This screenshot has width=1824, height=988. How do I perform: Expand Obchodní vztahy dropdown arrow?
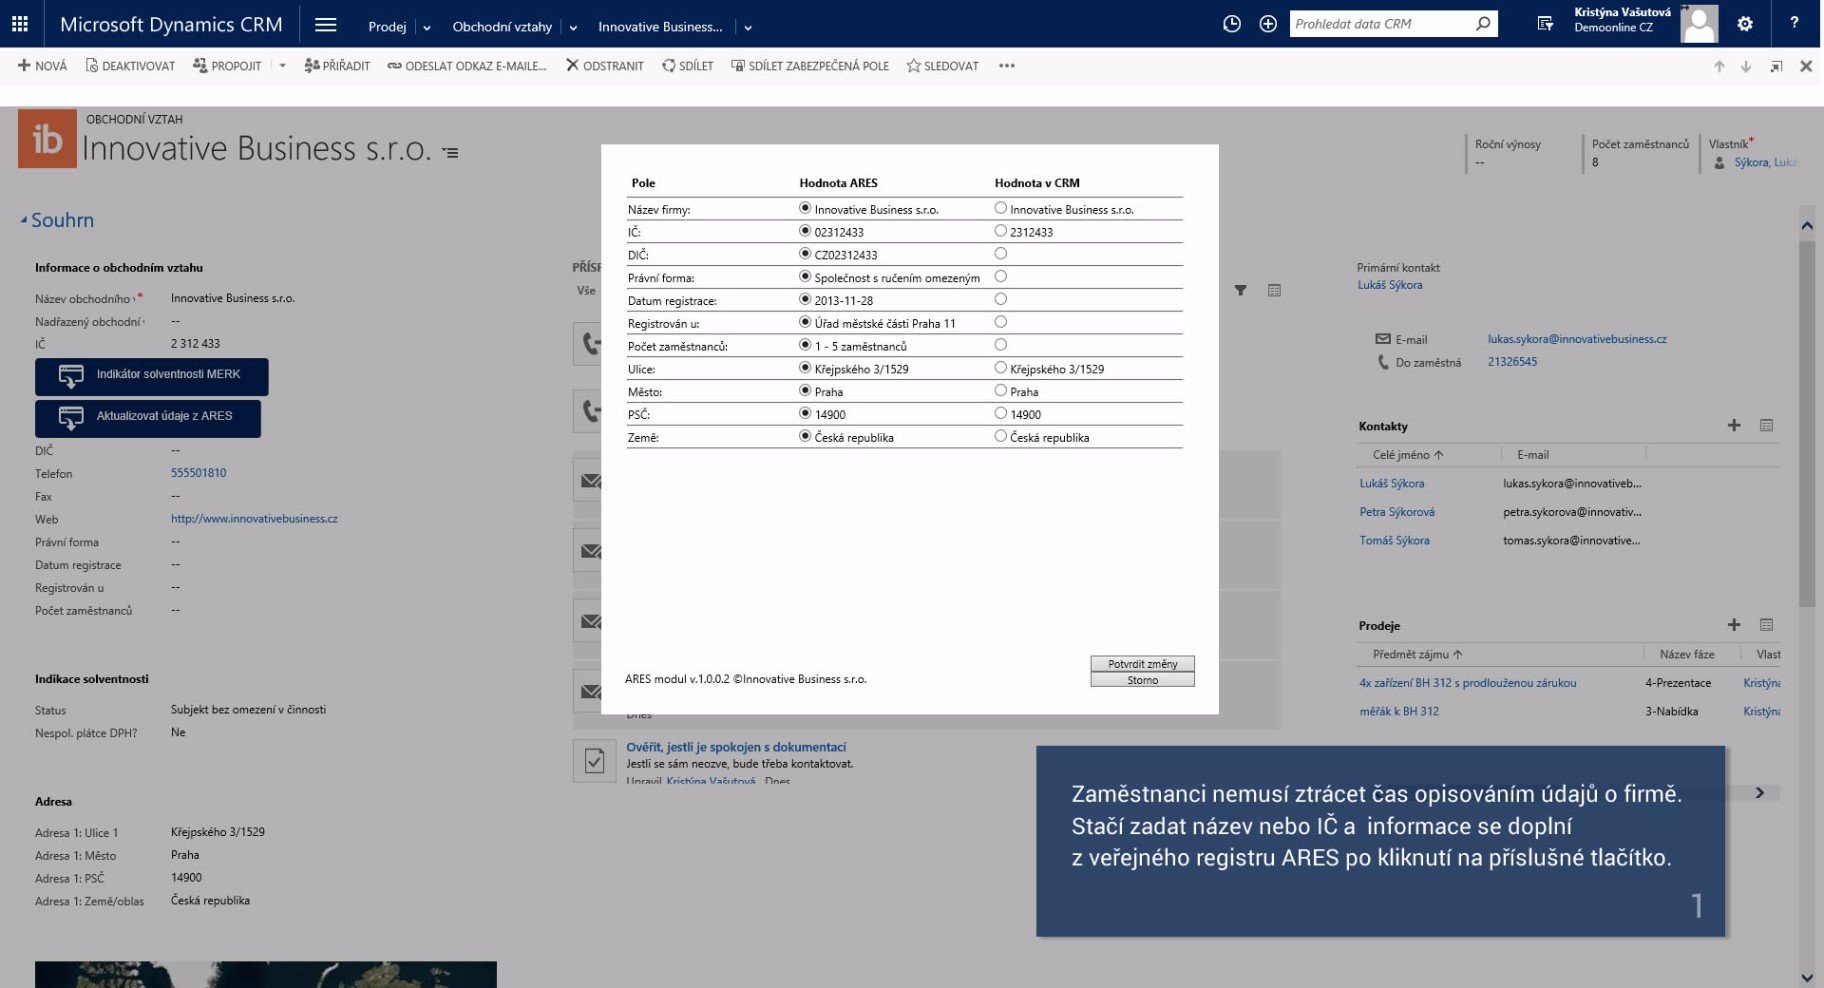(573, 28)
